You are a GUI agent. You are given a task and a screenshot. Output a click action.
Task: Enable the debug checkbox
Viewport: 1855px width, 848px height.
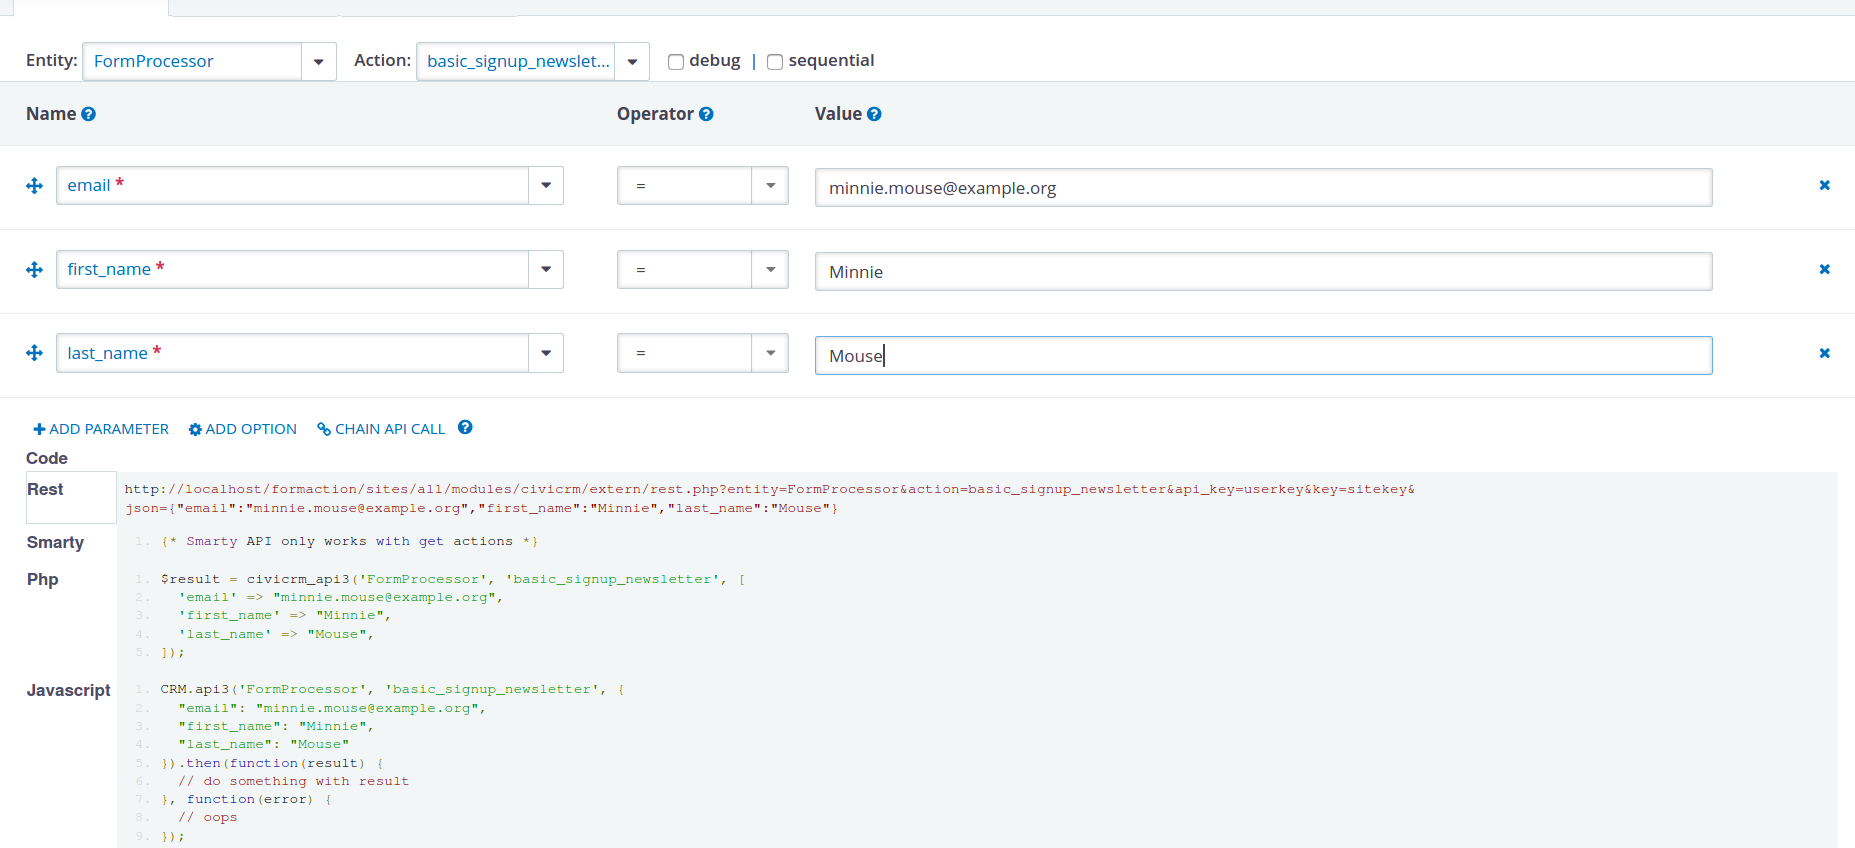coord(676,62)
